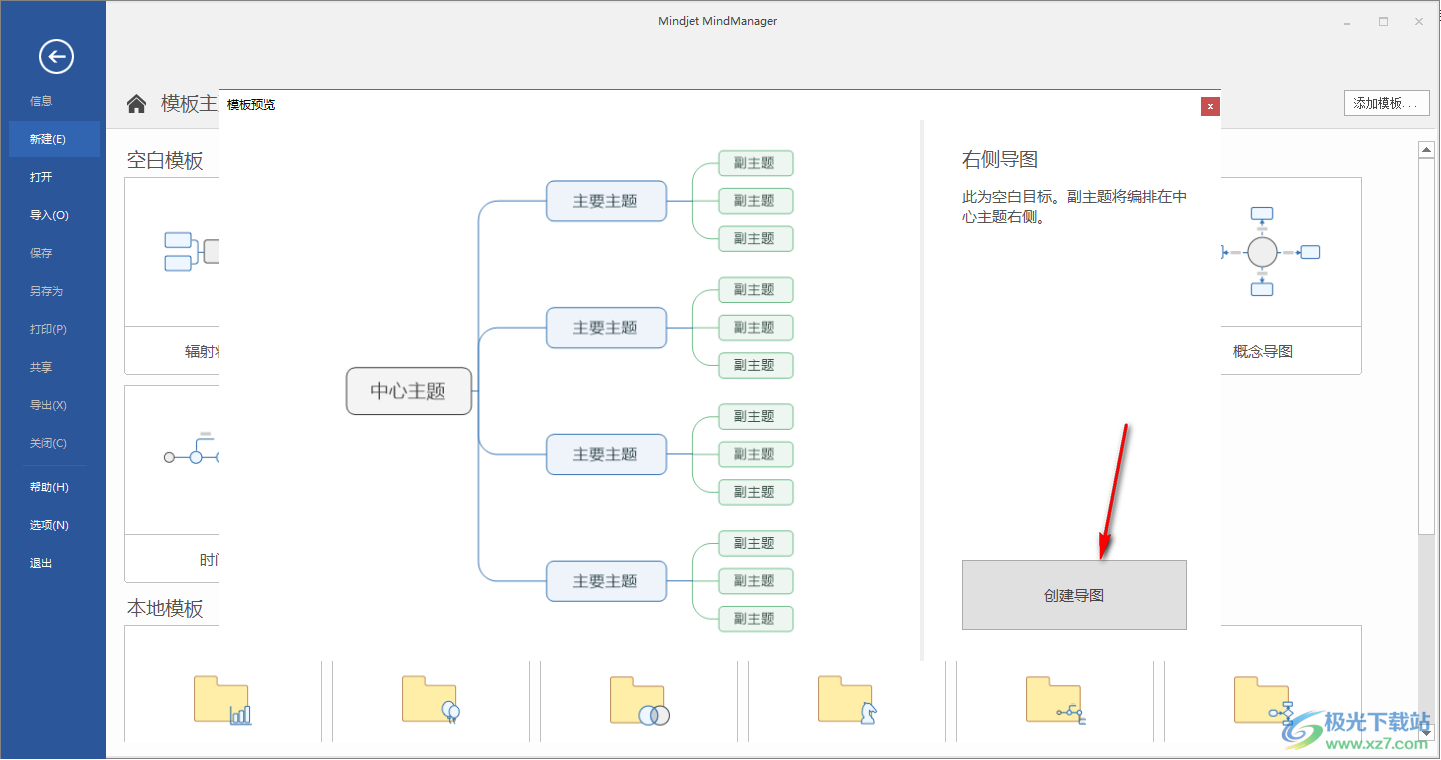Click the vertical scrollbar thumb on the templates list

(x=1427, y=346)
